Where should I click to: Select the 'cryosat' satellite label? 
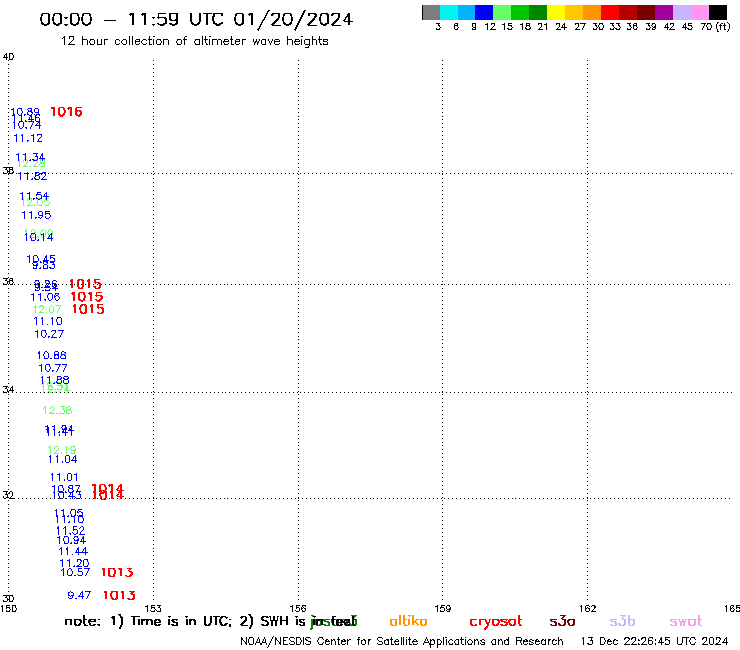[496, 622]
